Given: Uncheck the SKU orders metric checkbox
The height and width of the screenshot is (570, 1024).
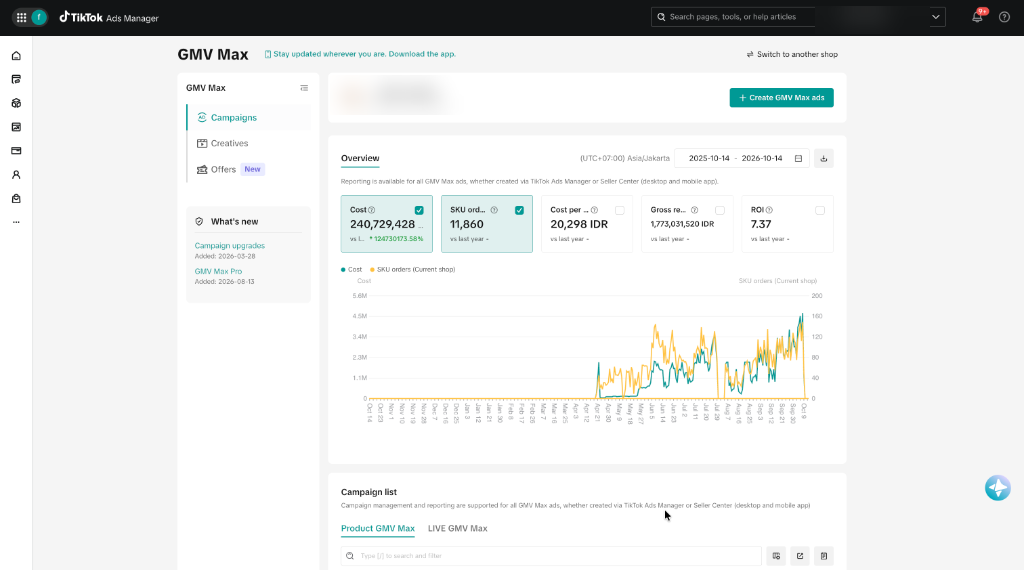Looking at the screenshot, I should (519, 210).
